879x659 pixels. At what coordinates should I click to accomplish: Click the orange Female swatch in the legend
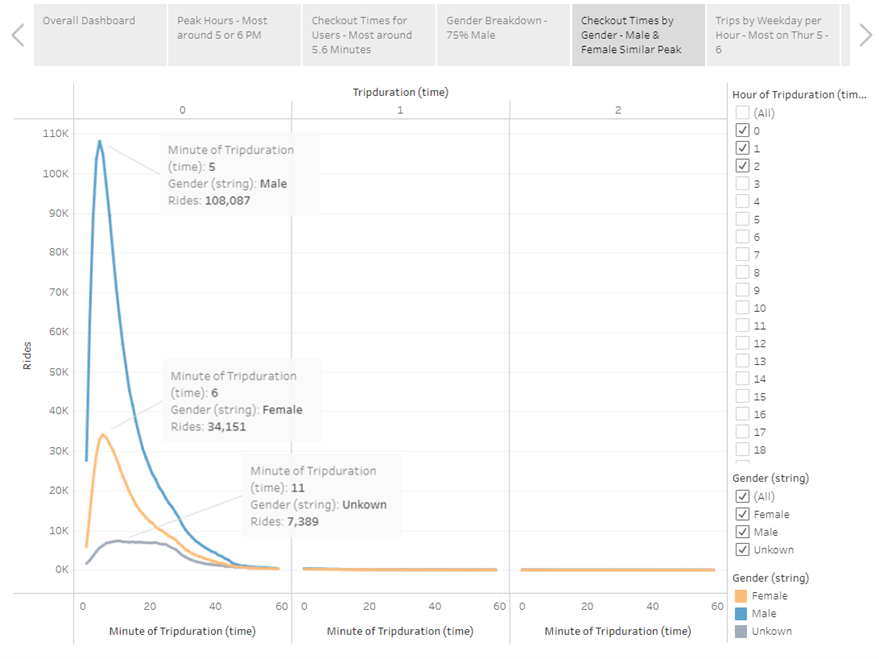(x=741, y=596)
